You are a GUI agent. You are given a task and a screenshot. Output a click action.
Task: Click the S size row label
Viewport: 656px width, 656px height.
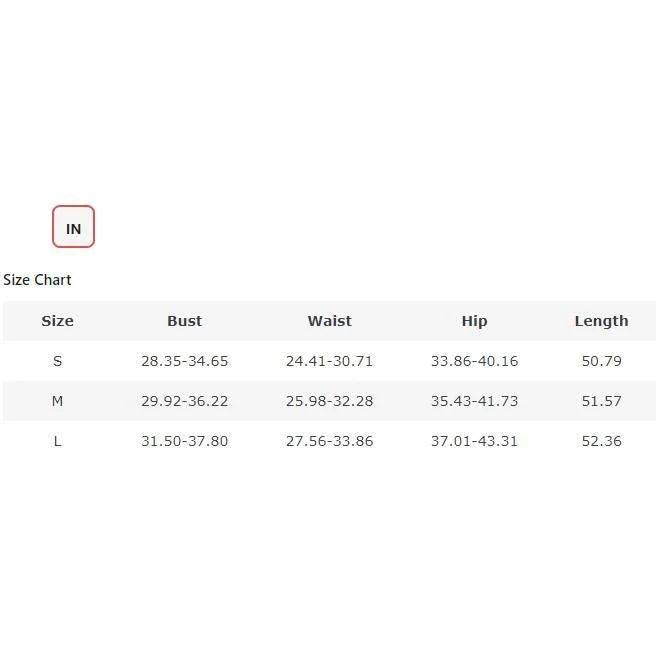pyautogui.click(x=57, y=361)
